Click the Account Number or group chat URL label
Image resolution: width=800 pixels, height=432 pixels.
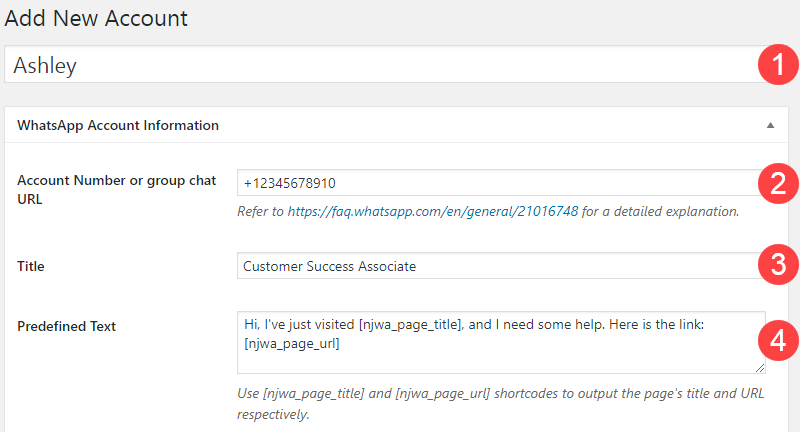point(117,190)
